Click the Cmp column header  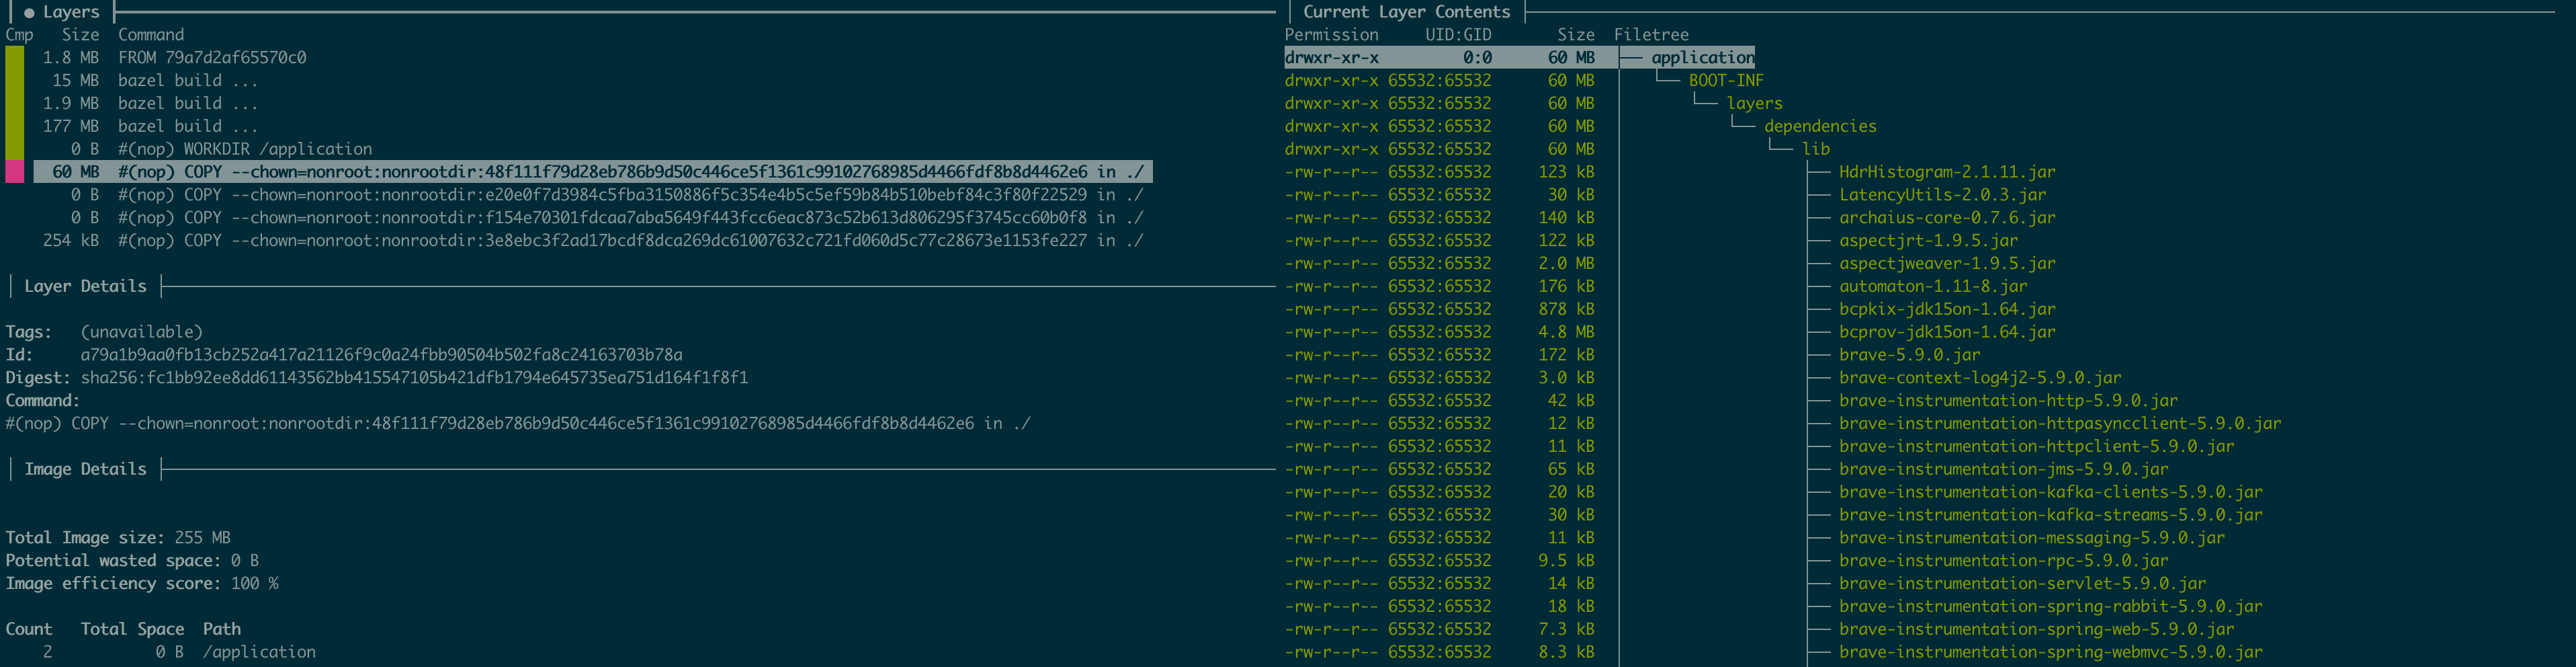tap(19, 35)
